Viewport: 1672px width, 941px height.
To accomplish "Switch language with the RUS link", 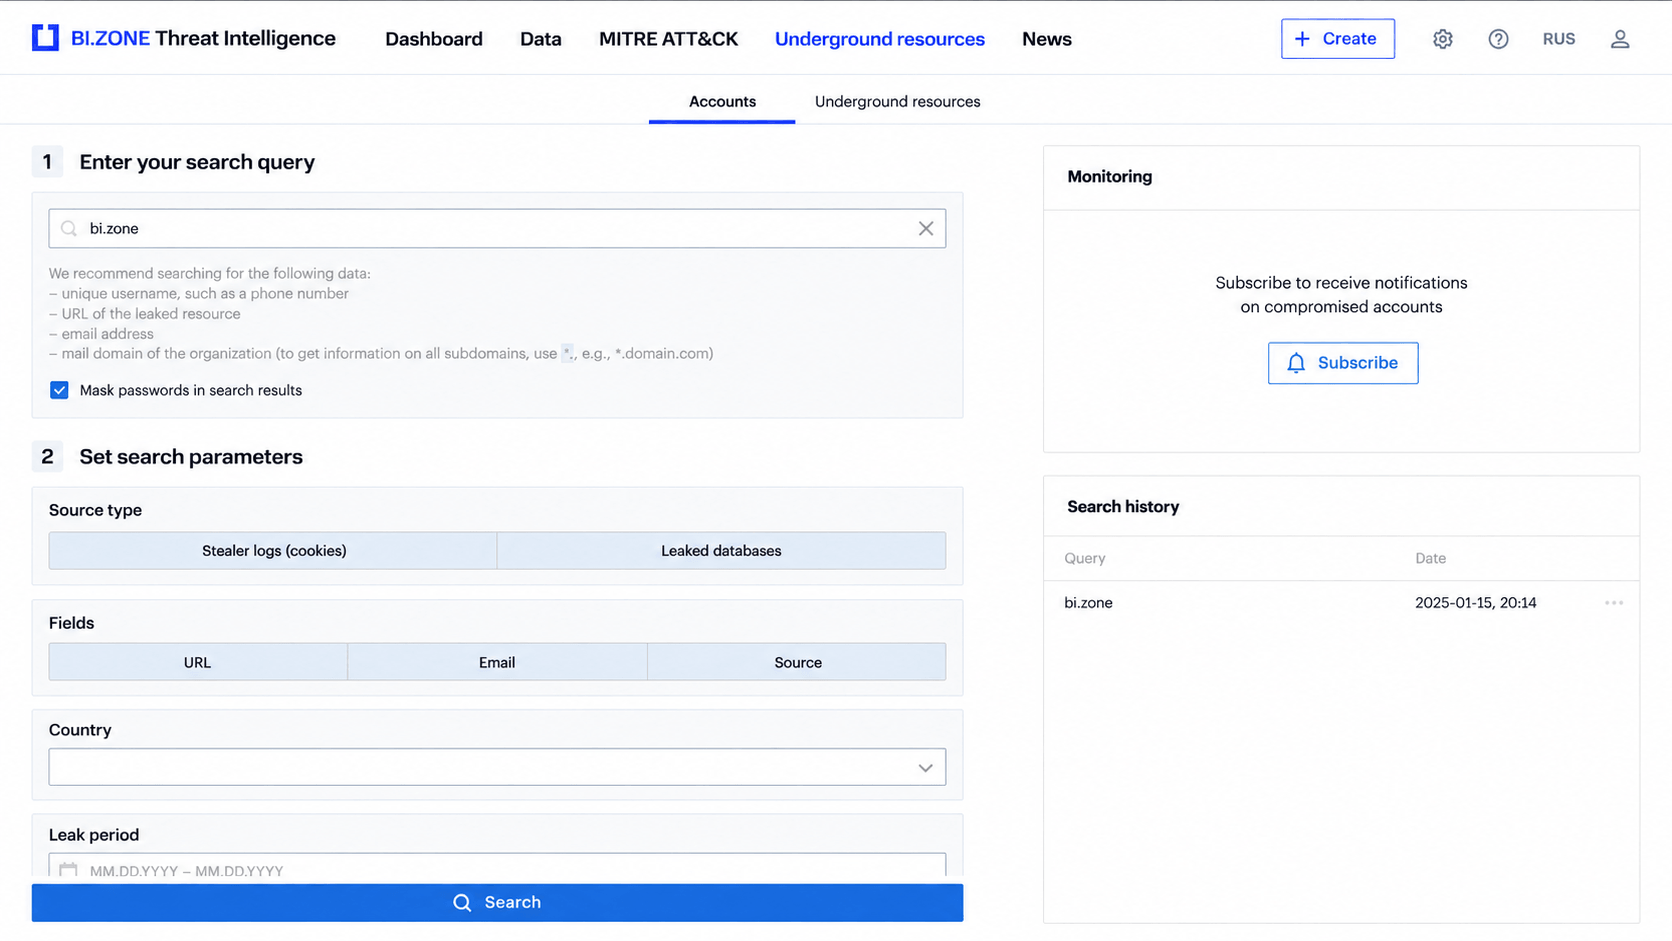I will (x=1559, y=39).
